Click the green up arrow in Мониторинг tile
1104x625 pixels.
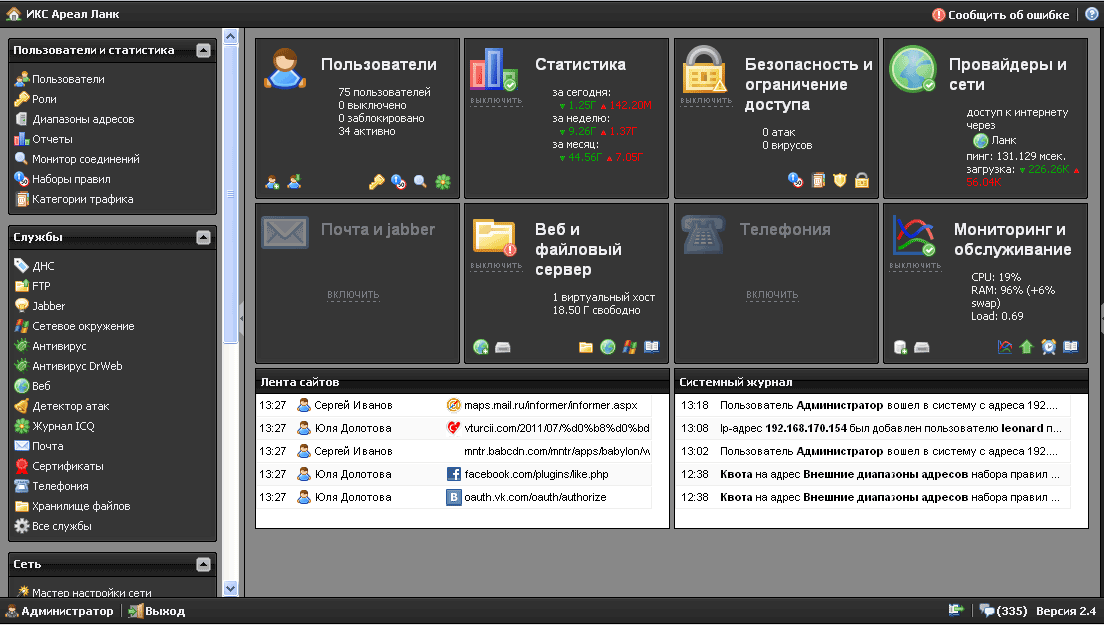tap(1026, 347)
